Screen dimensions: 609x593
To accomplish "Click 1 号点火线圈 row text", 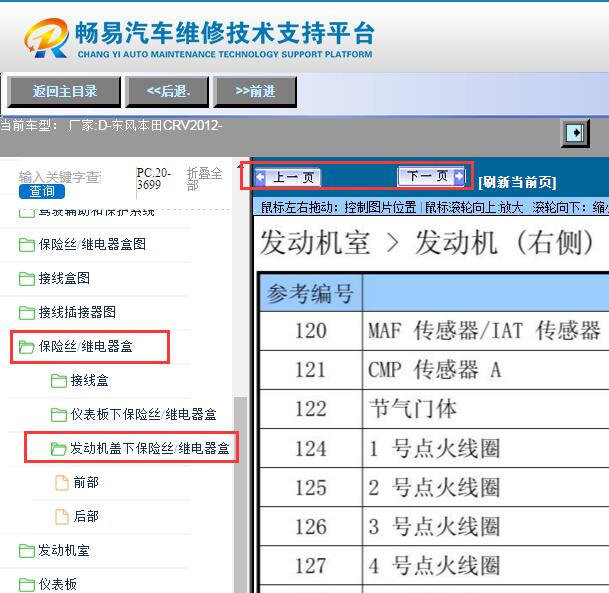I will click(434, 448).
